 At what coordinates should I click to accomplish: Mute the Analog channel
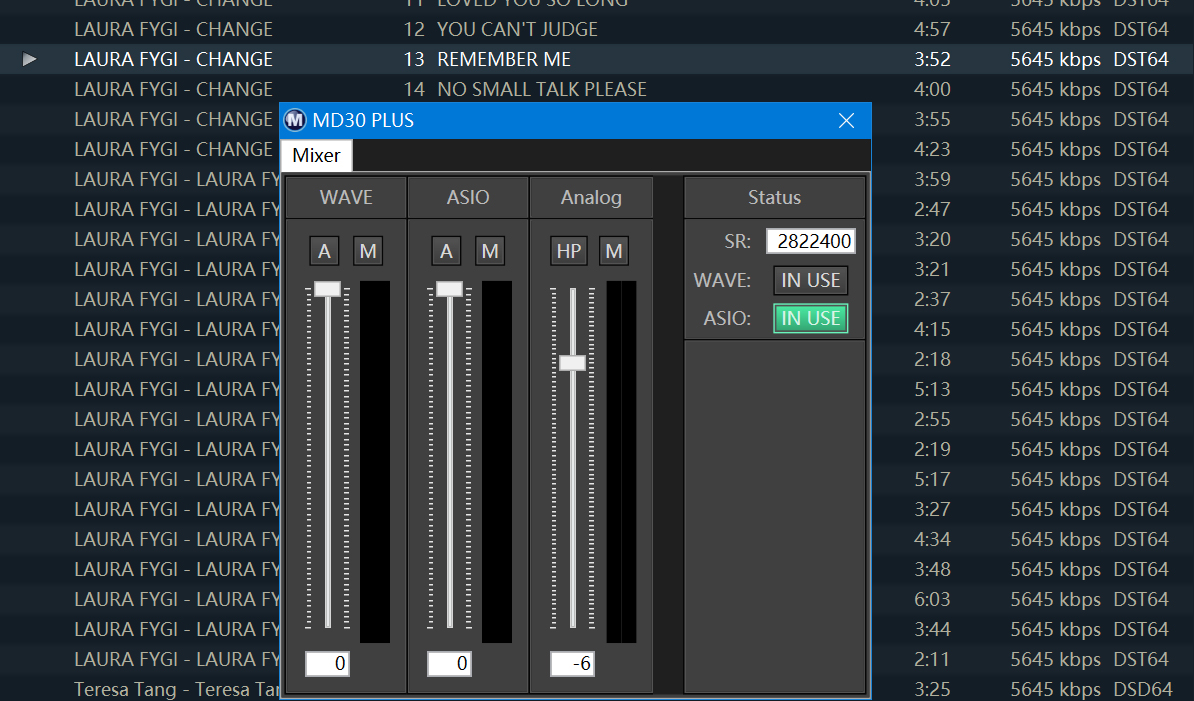(614, 251)
